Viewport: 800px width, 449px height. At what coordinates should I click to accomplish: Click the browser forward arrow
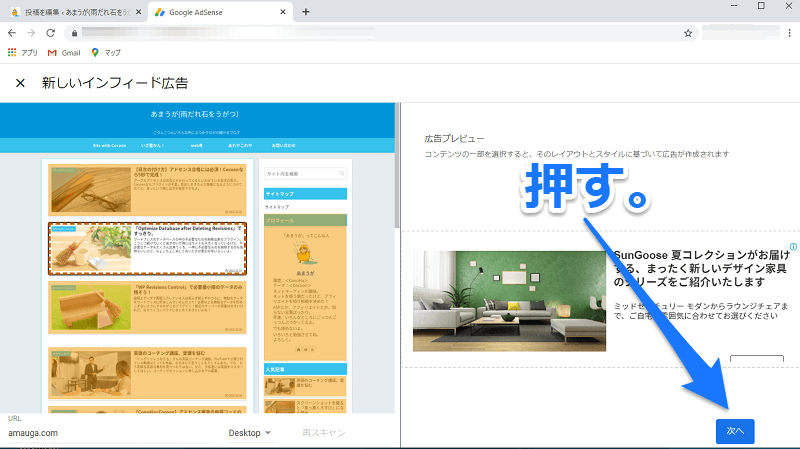(32, 33)
